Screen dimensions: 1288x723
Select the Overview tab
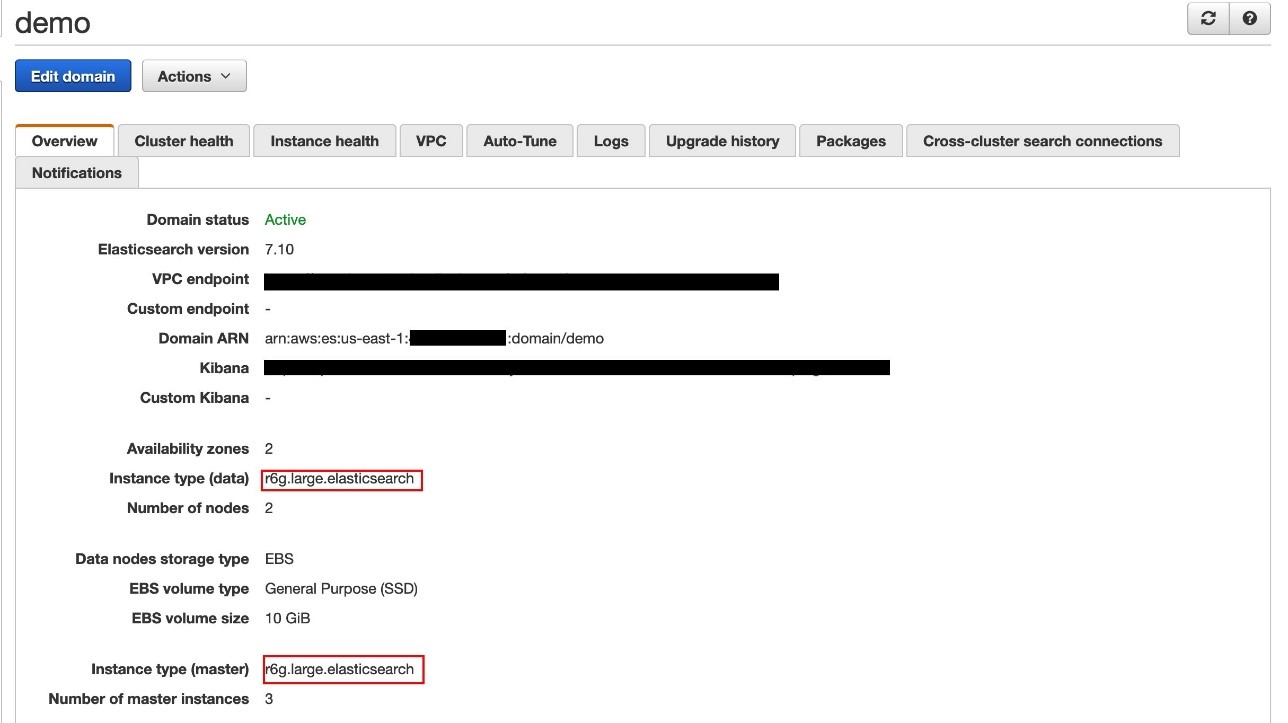[x=65, y=141]
